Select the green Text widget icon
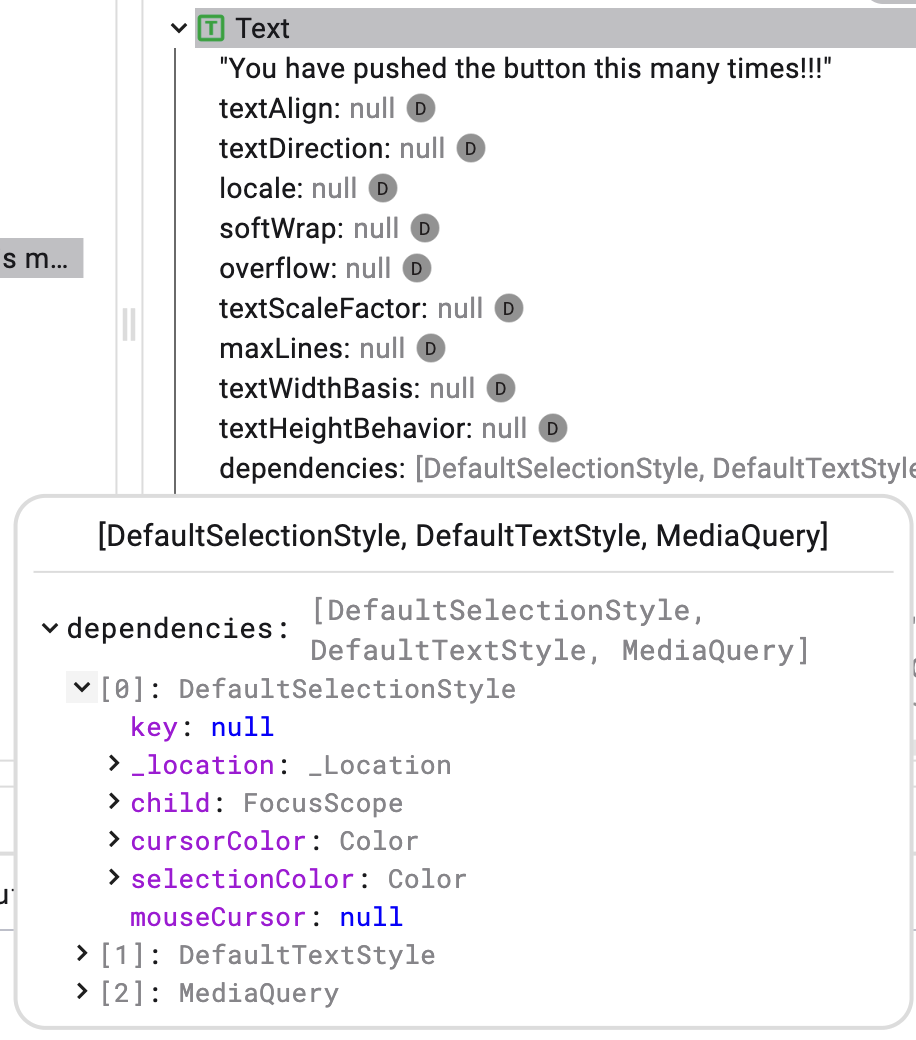This screenshot has height=1040, width=916. [x=213, y=28]
